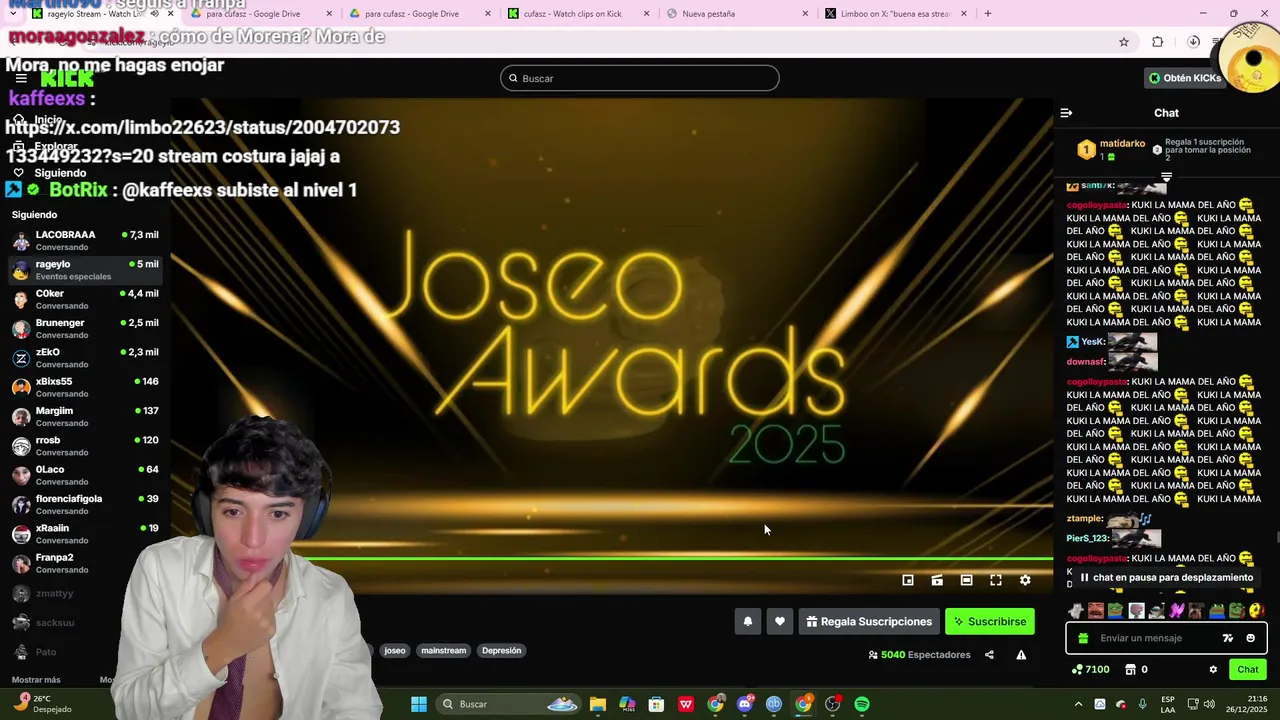Select LACOBRAAA in the following list
Viewport: 1280px width, 720px height.
tap(85, 241)
